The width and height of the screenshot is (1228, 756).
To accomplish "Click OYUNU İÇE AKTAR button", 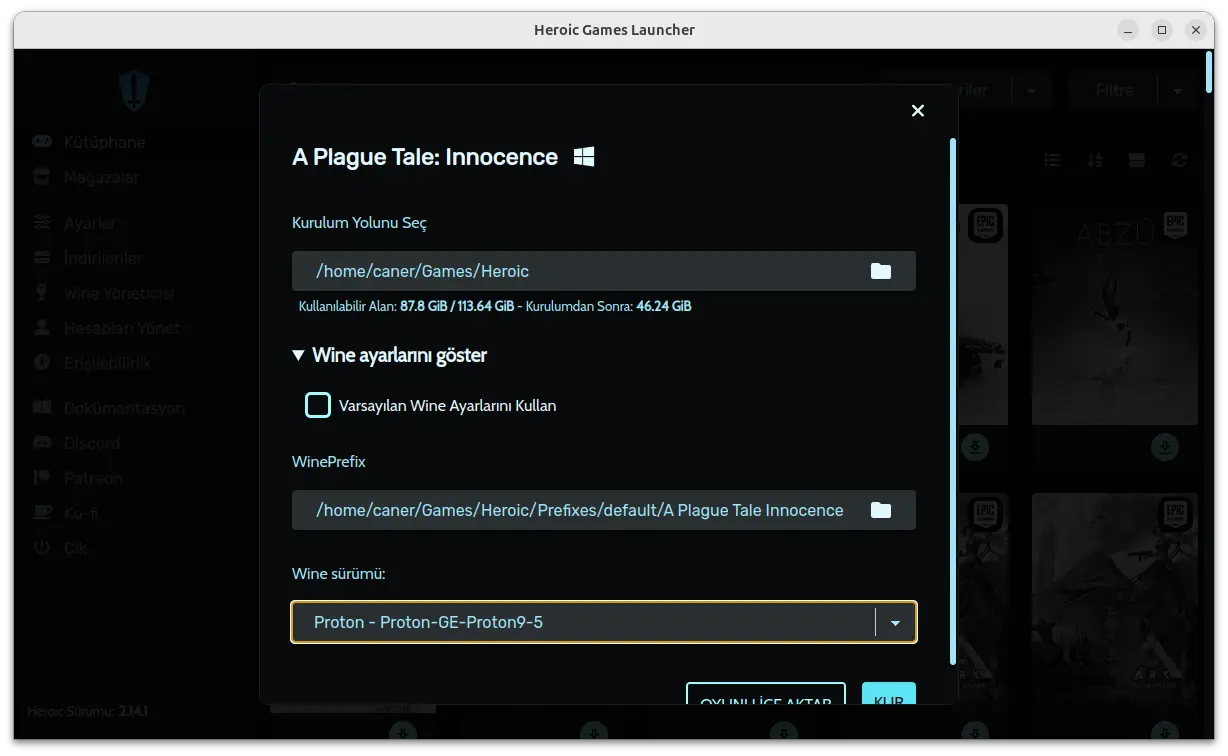I will [x=766, y=694].
